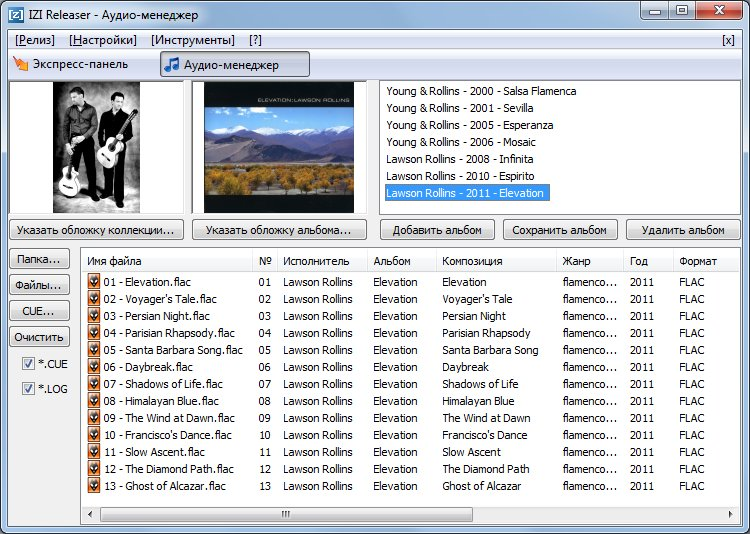Click Указать обложку альбома button

click(279, 230)
